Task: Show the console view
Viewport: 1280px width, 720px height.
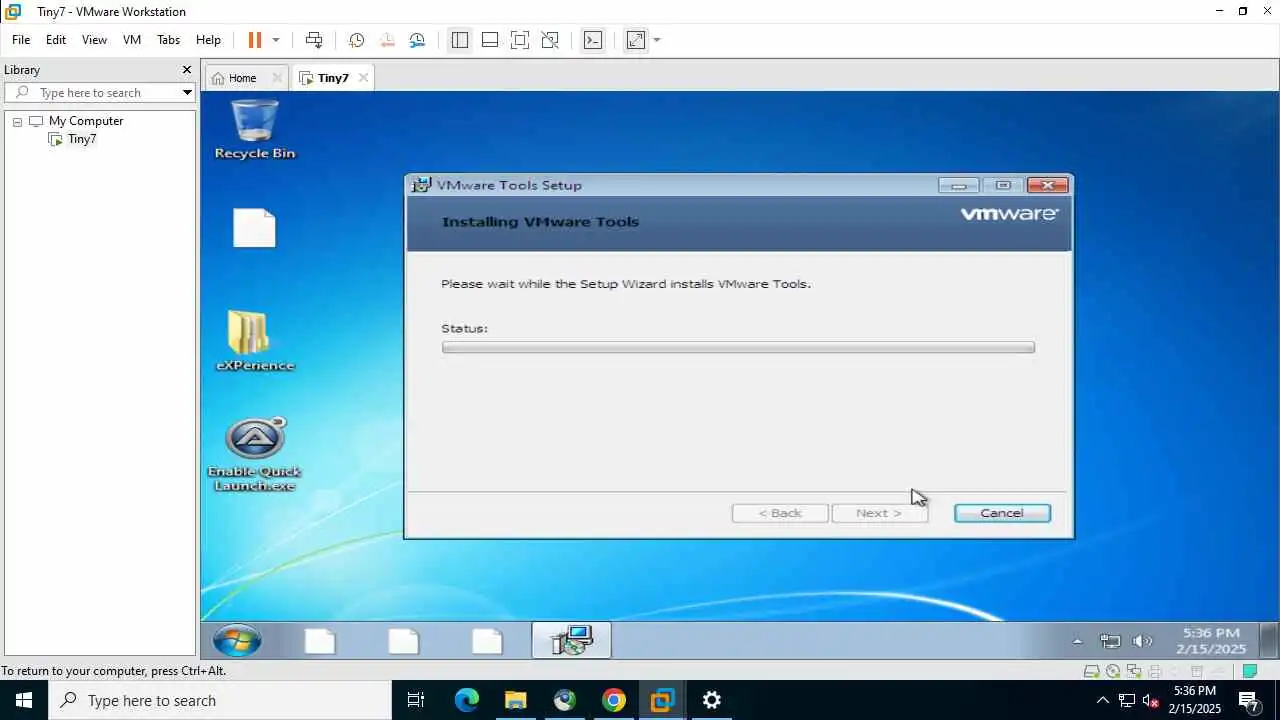Action: coord(593,40)
